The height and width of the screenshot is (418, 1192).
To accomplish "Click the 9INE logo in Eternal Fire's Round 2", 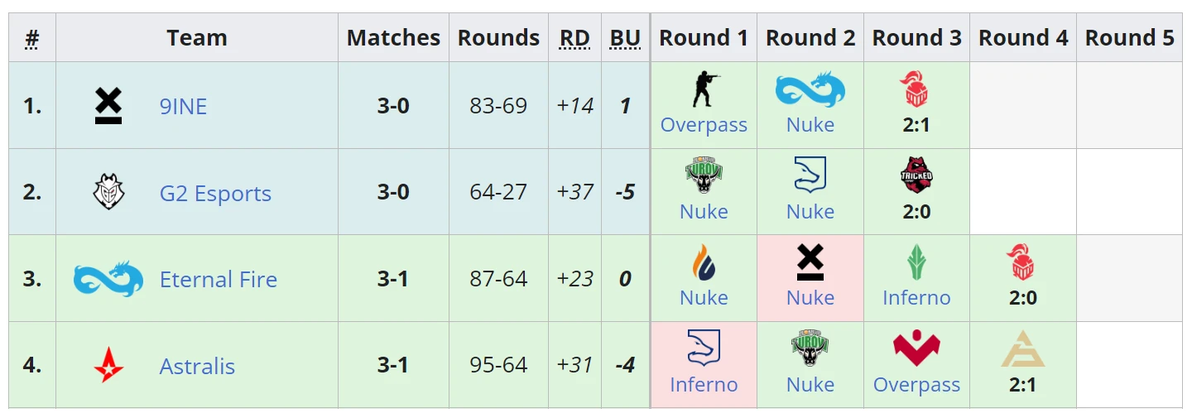I will (x=810, y=262).
